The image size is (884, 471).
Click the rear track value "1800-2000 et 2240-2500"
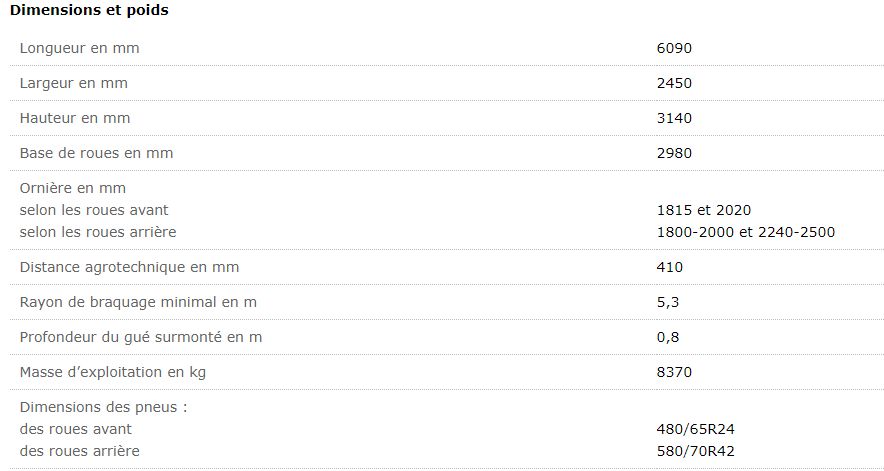coord(745,232)
